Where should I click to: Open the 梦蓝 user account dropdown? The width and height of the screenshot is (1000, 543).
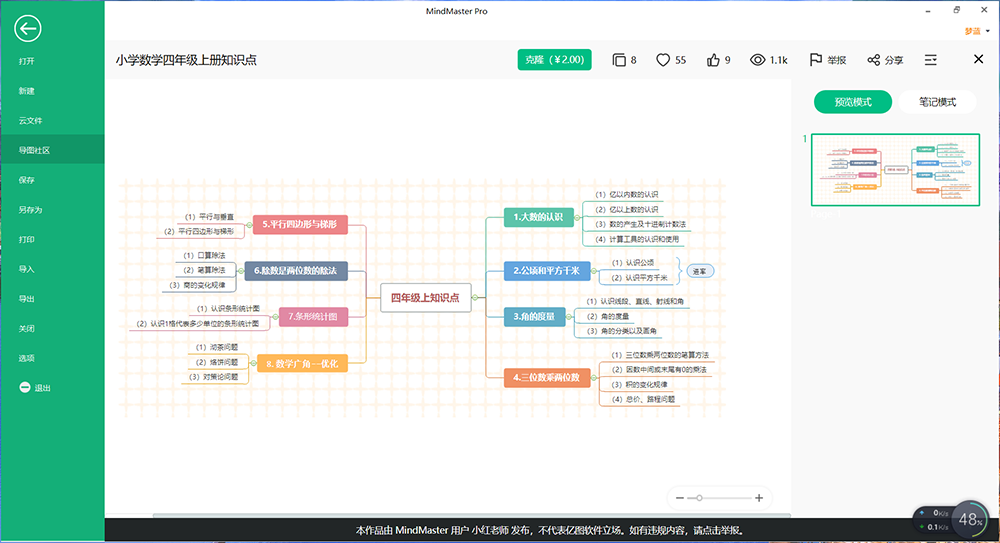click(976, 31)
